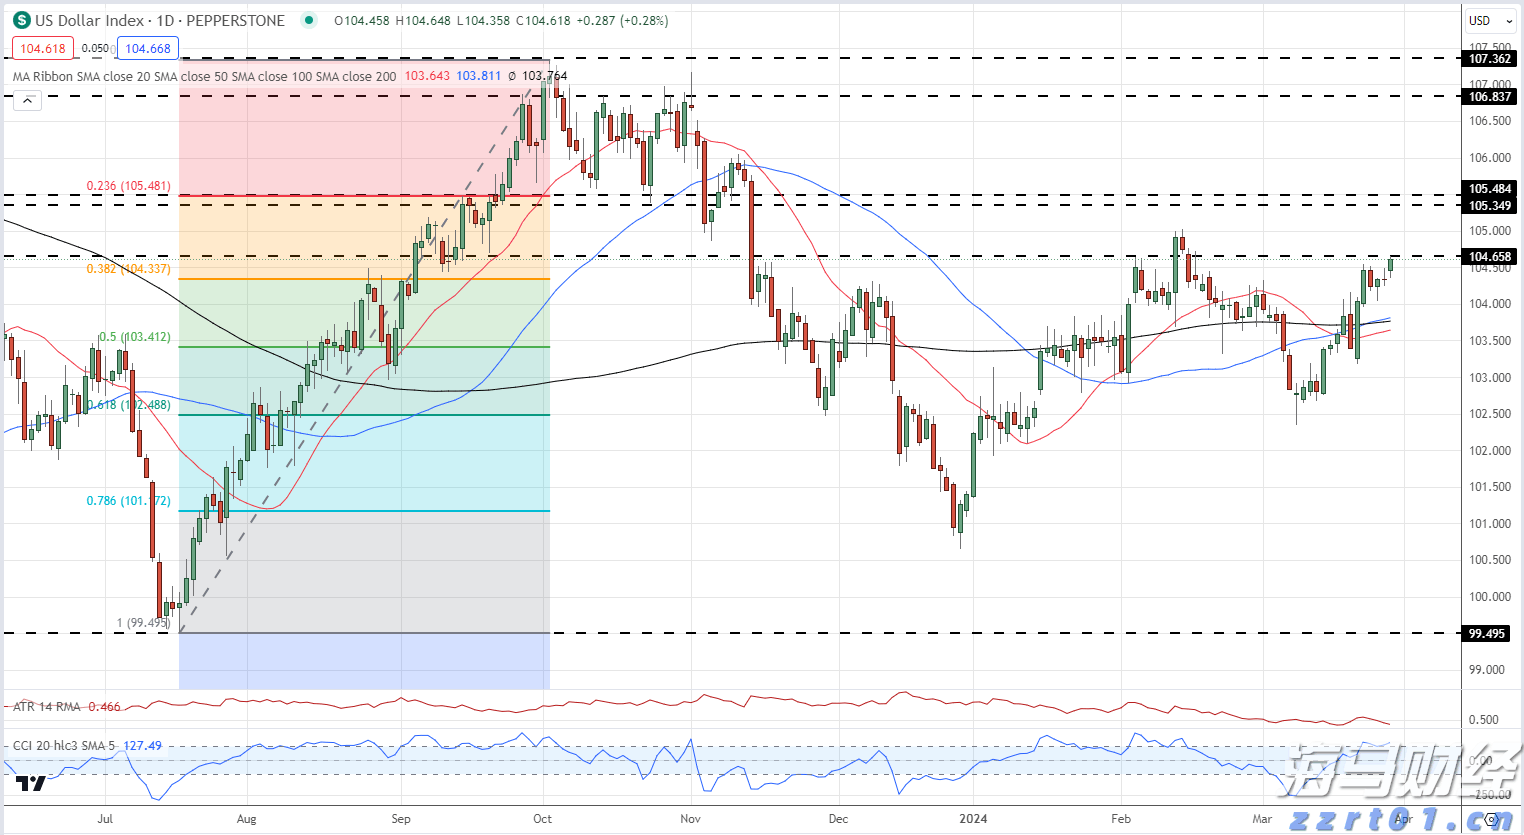
Task: Click the +0.287 (+0.28%) change value
Action: tap(622, 20)
